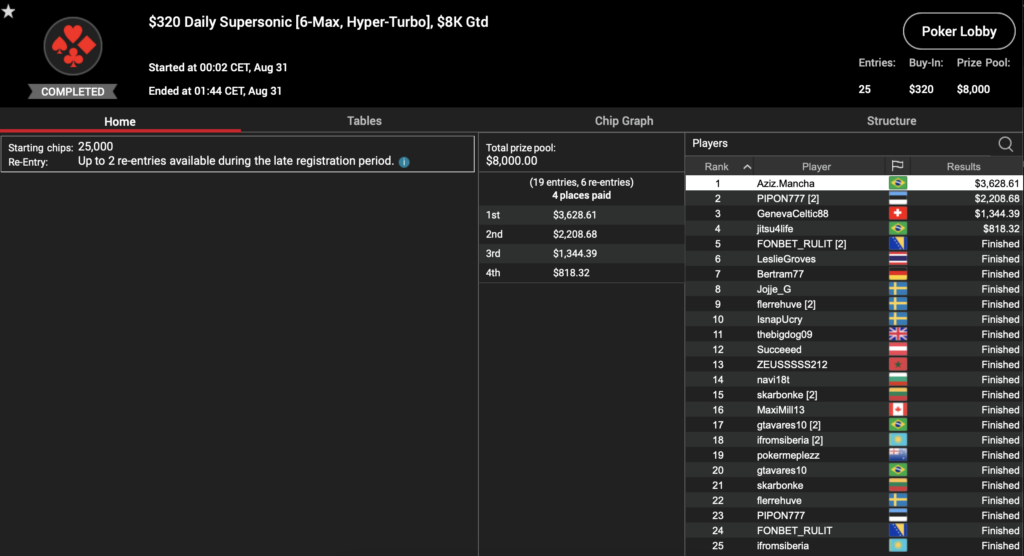Click the Poker Lobby button
Viewport: 1024px width, 556px height.
coord(958,32)
